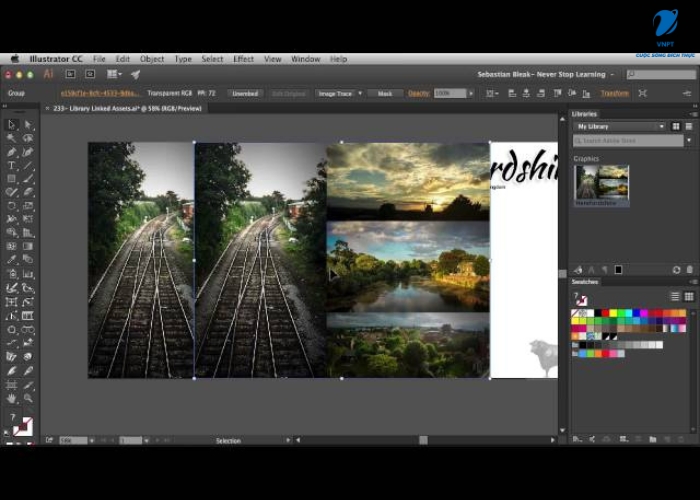The height and width of the screenshot is (500, 700).
Task: Click the Bridge icon in the app bar
Action: 71,74
